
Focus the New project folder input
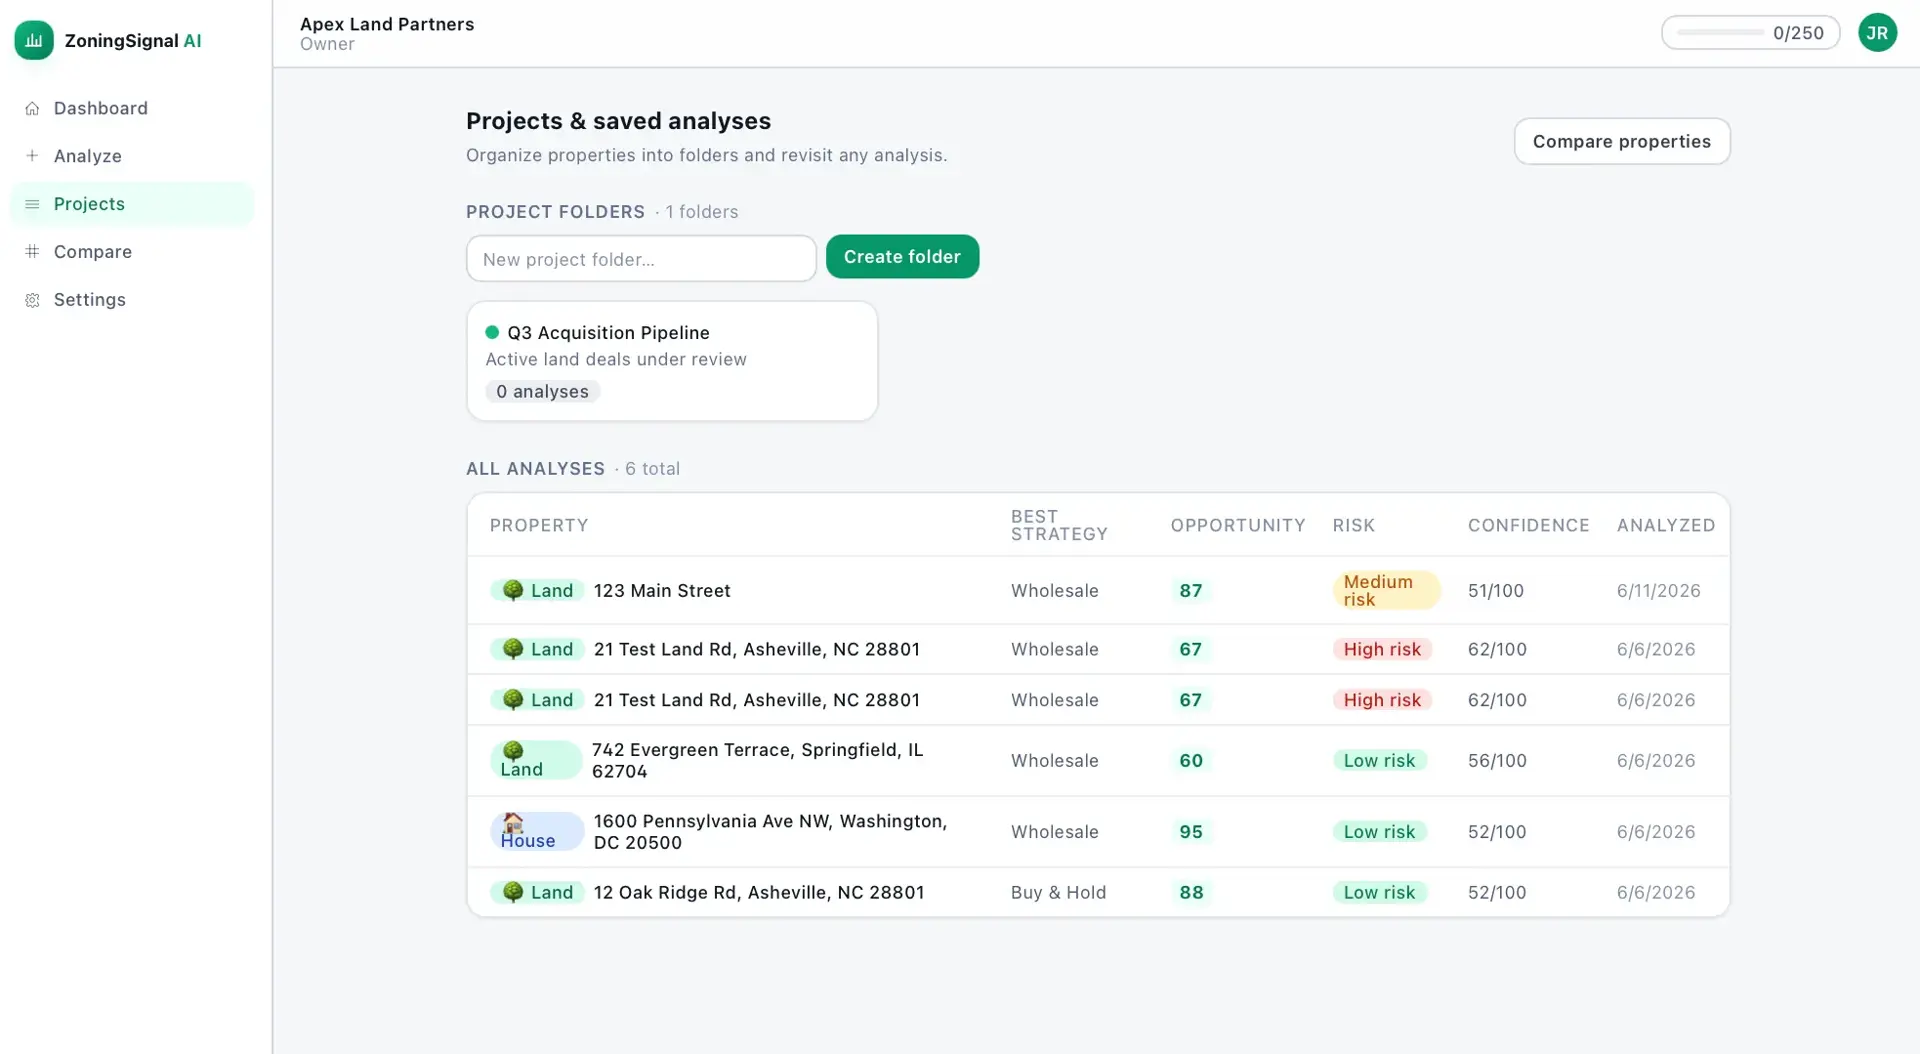pyautogui.click(x=641, y=259)
